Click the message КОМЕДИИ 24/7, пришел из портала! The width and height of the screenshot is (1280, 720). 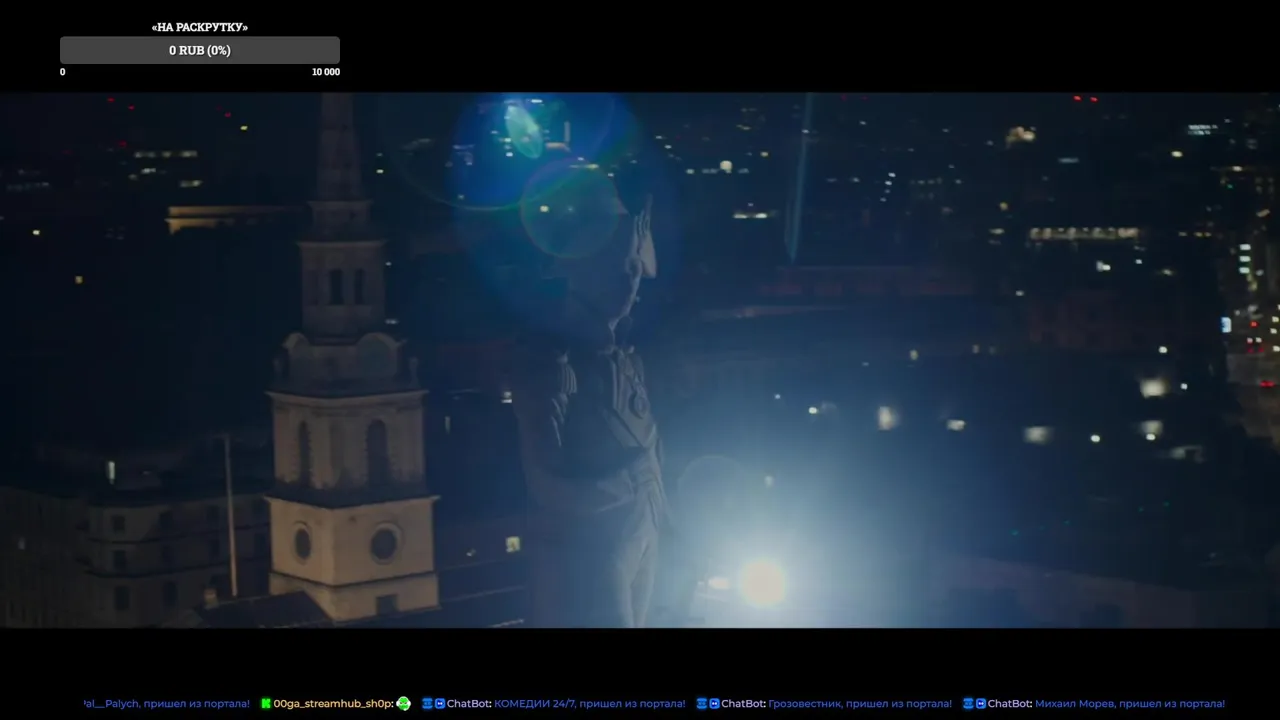click(590, 704)
